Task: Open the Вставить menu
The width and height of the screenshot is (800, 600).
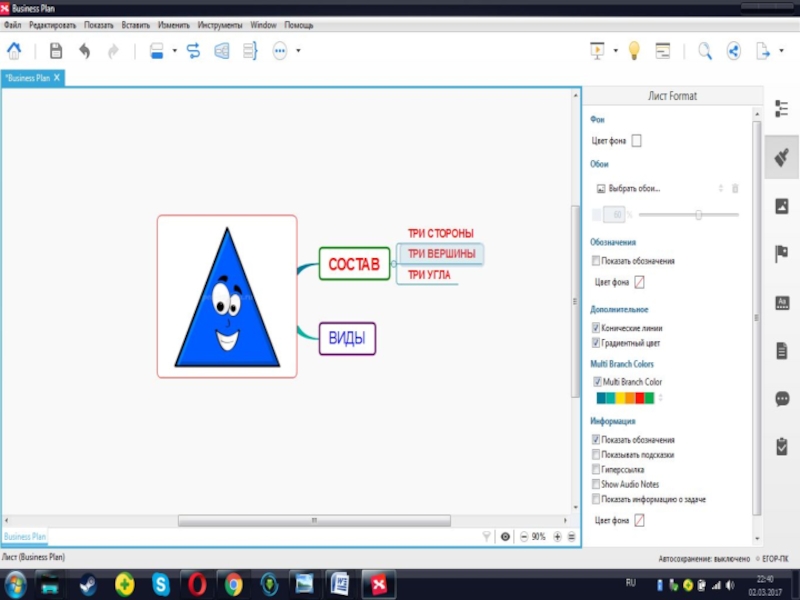Action: (135, 24)
